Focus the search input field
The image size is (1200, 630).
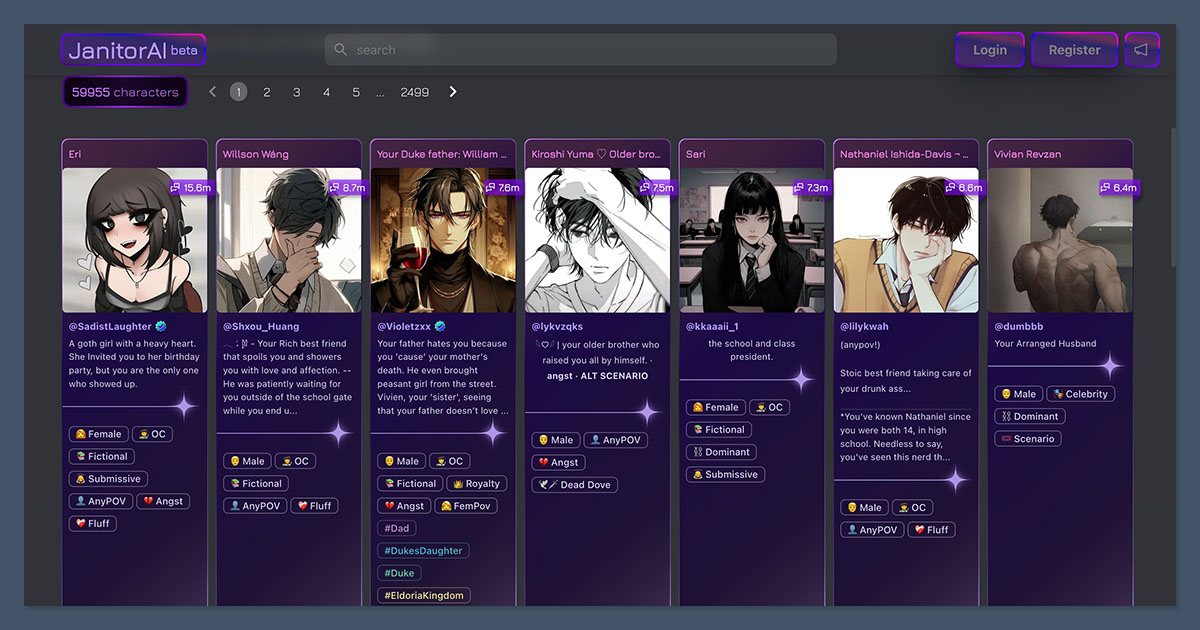(590, 50)
